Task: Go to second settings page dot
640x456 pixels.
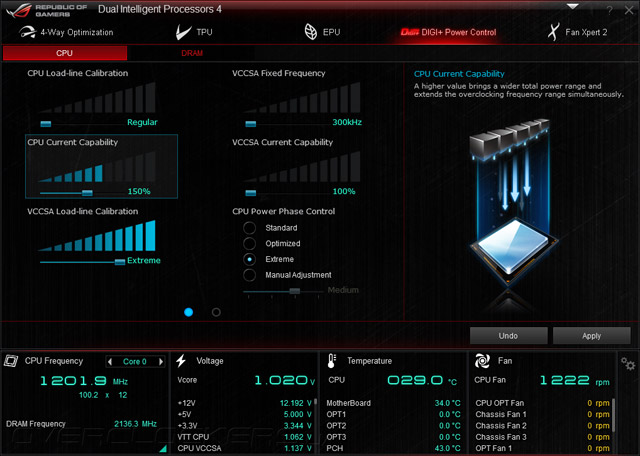Action: click(x=216, y=312)
